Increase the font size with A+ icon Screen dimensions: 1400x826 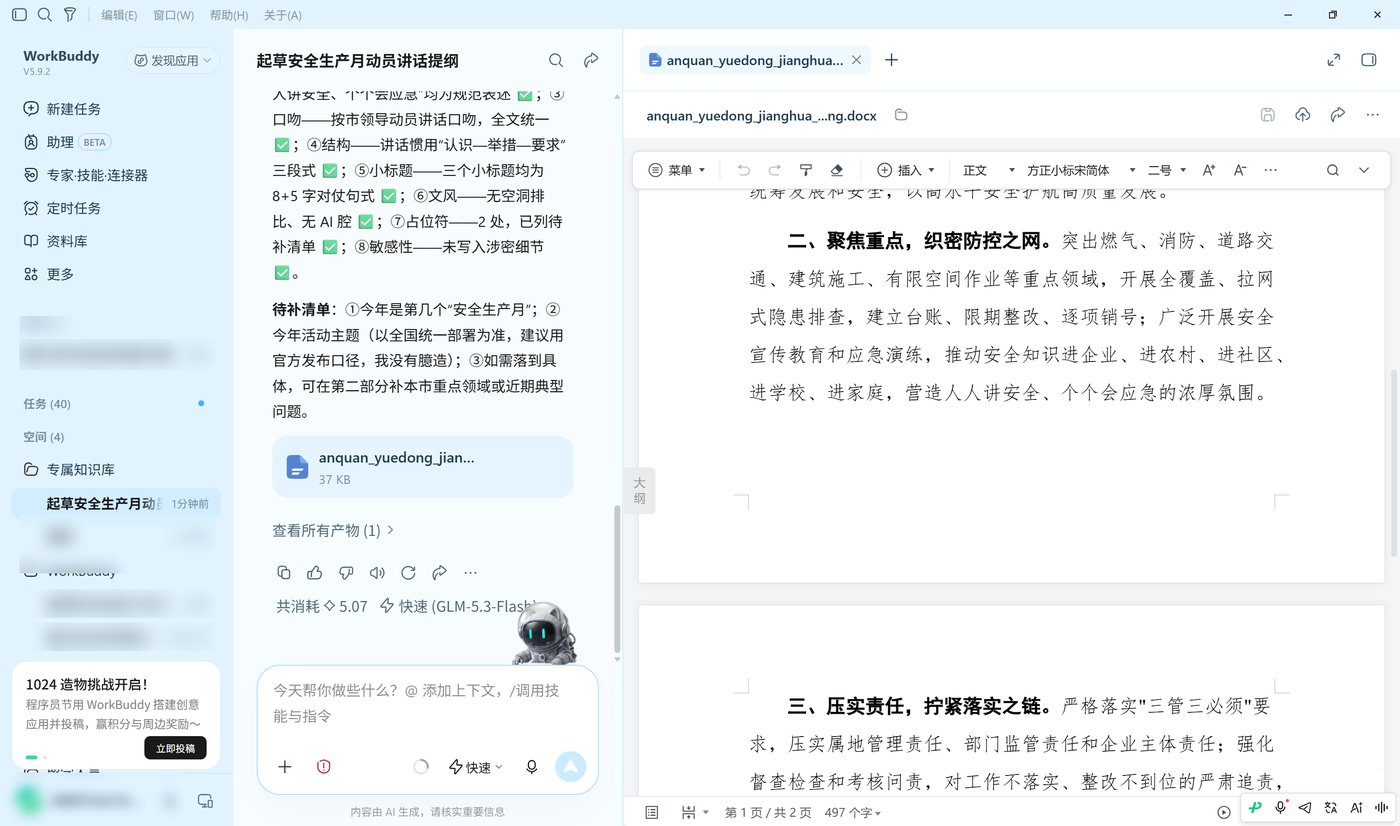1209,170
